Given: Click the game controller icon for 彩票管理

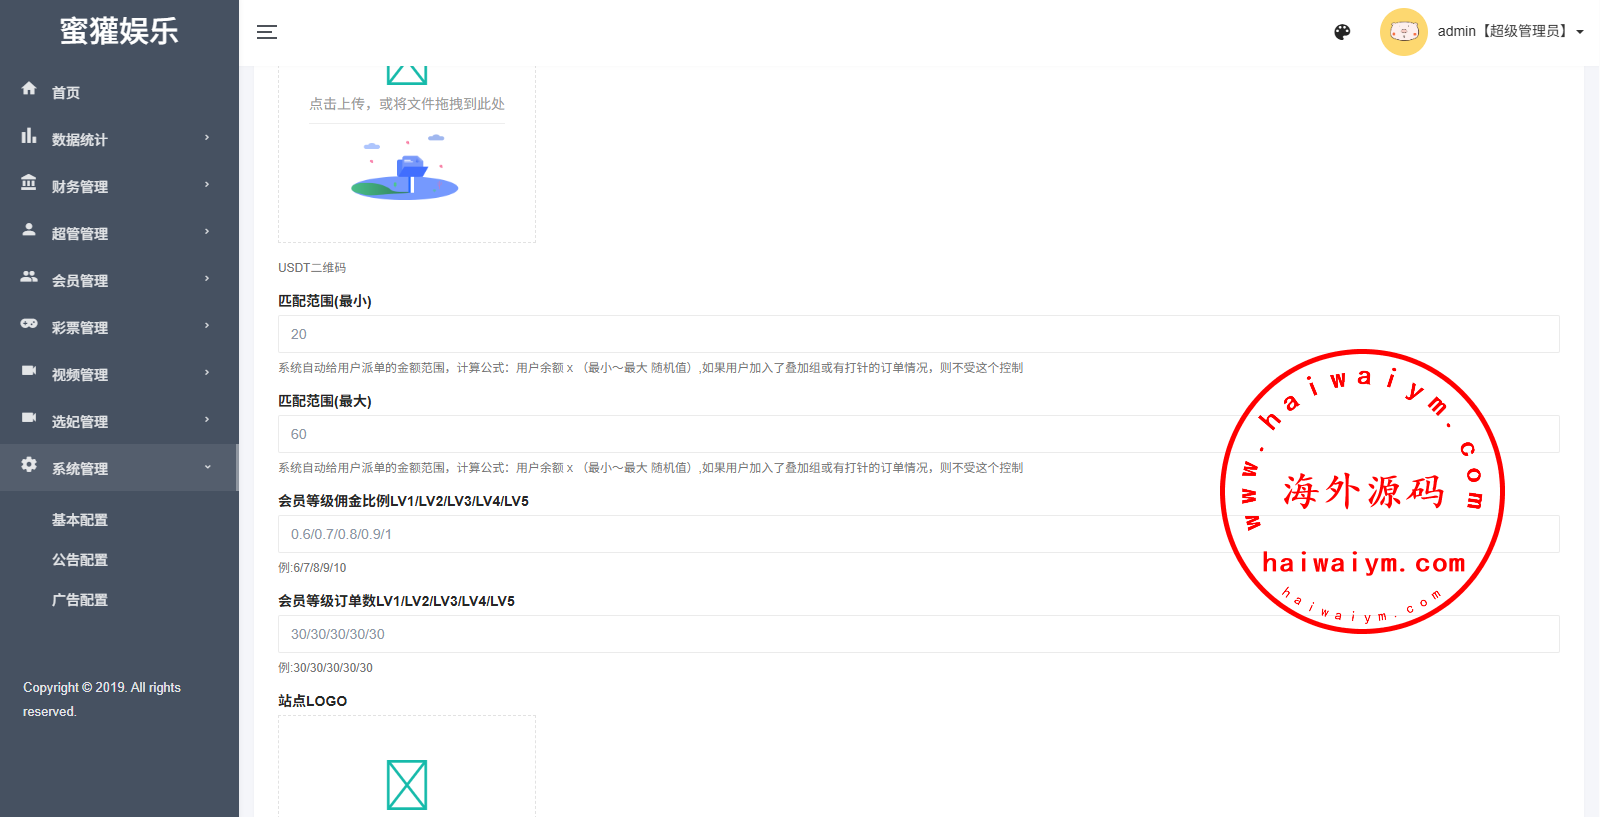Looking at the screenshot, I should pos(29,324).
